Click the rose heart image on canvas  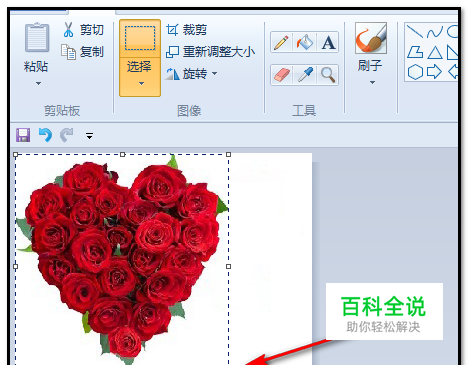coord(122,260)
